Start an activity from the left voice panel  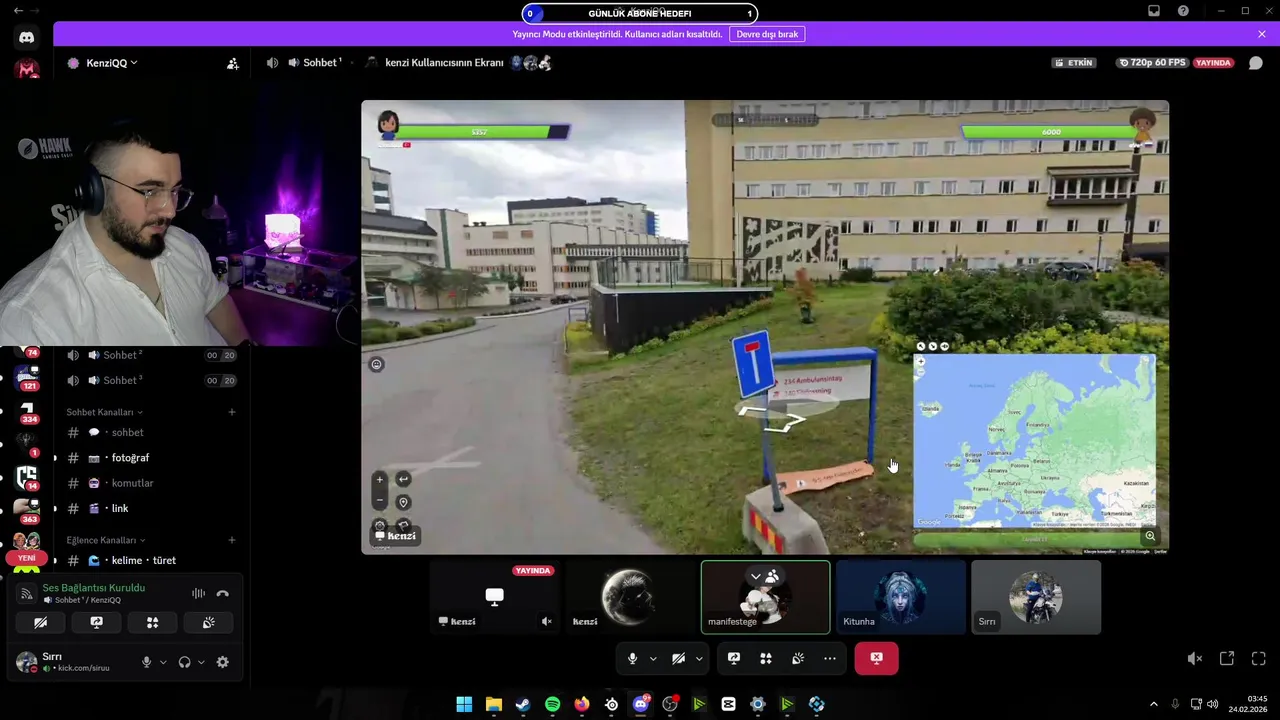pyautogui.click(x=152, y=622)
